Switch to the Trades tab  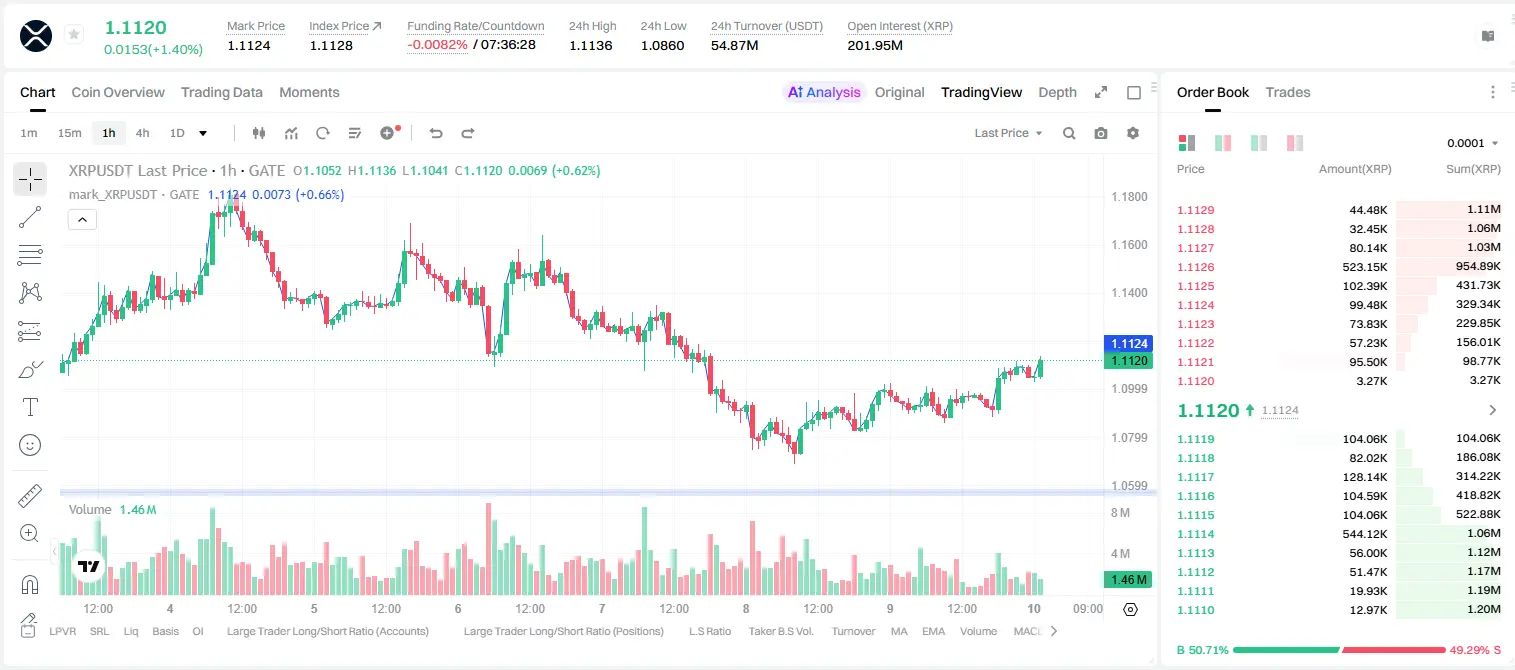click(x=1287, y=92)
